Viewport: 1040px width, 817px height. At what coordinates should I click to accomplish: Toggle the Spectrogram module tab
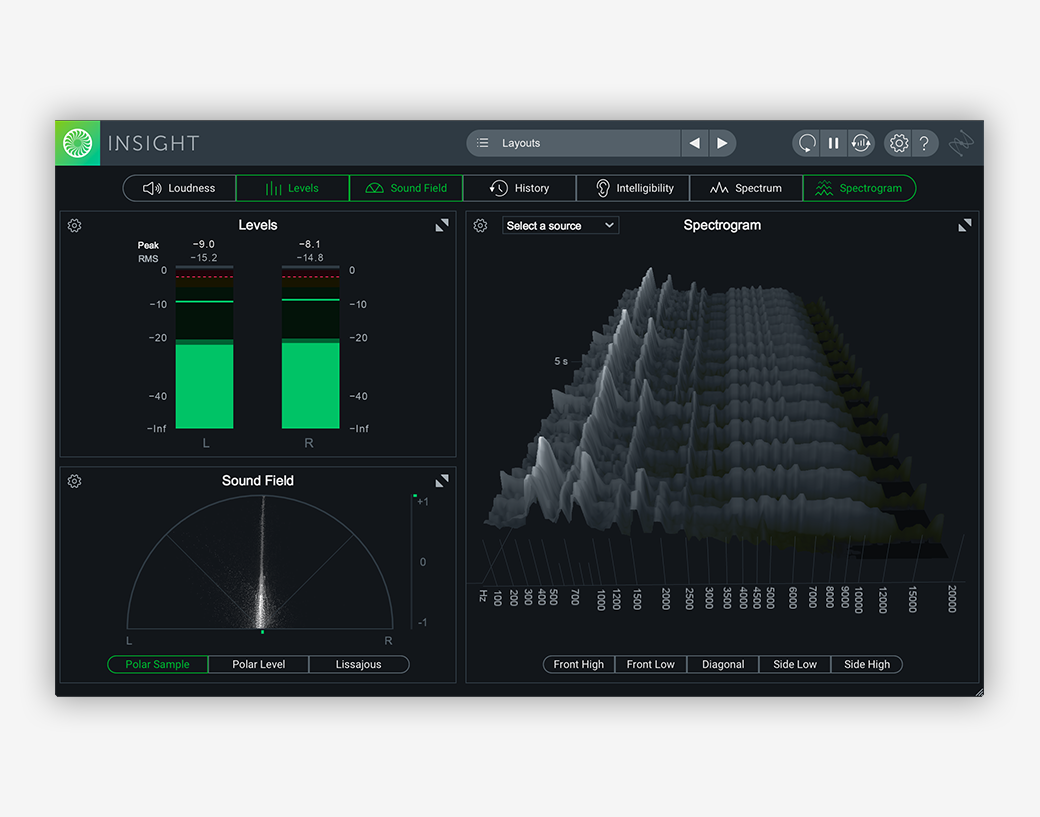tap(860, 188)
